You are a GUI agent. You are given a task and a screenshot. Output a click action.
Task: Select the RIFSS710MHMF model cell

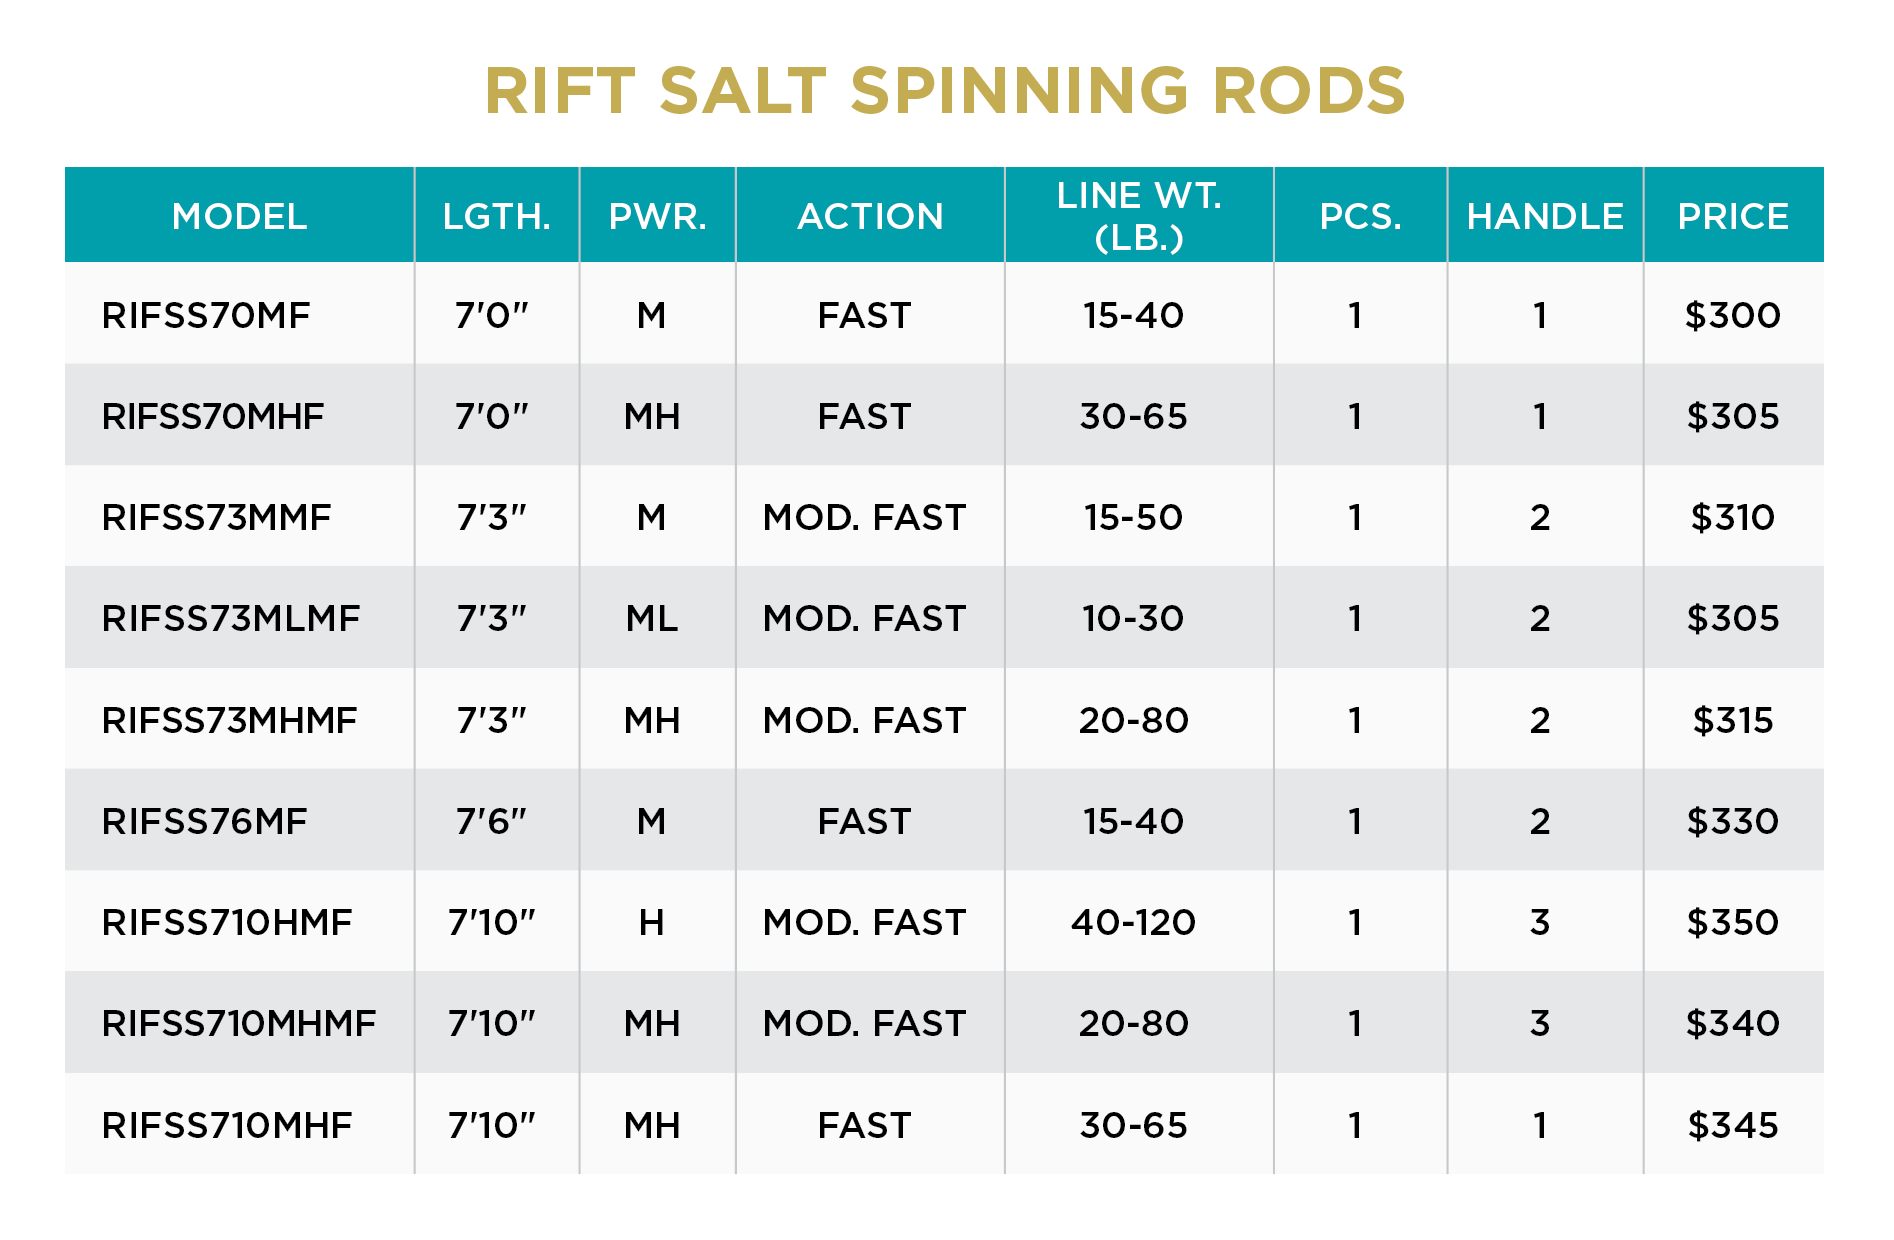[239, 1024]
